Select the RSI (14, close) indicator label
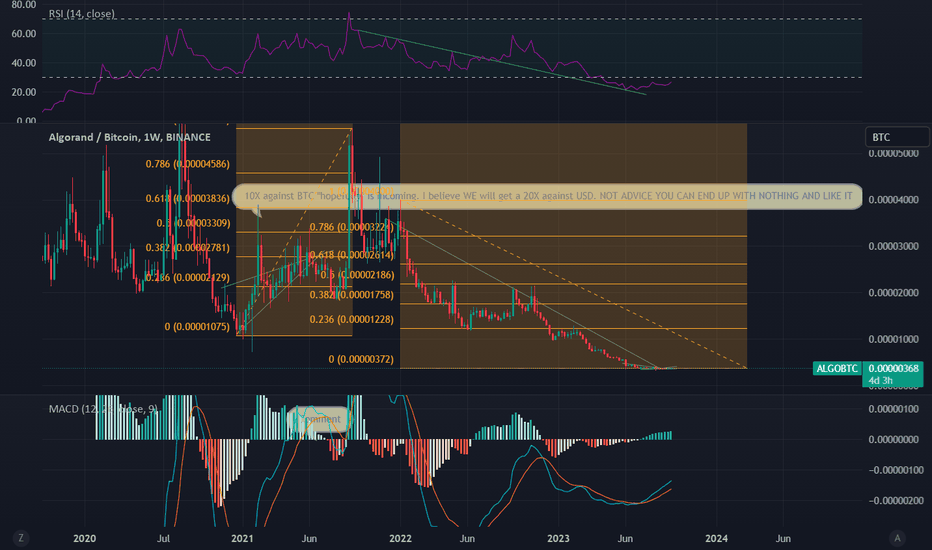This screenshot has width=932, height=550. click(x=81, y=14)
